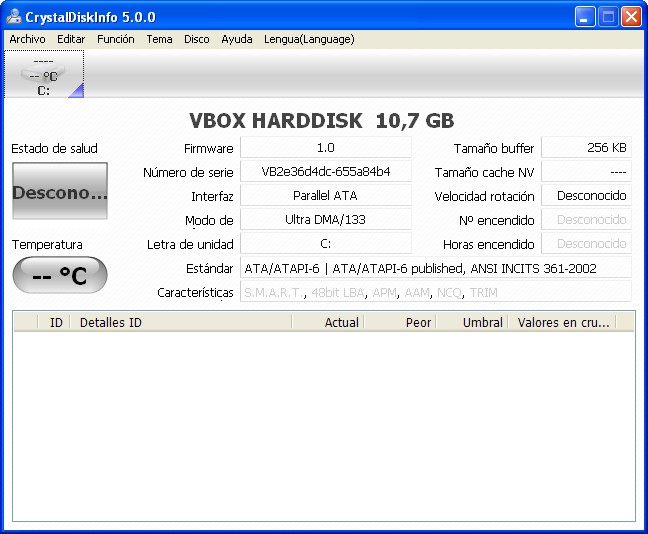This screenshot has height=534, width=648.
Task: Open the Lengua(Language) menu
Action: (309, 39)
